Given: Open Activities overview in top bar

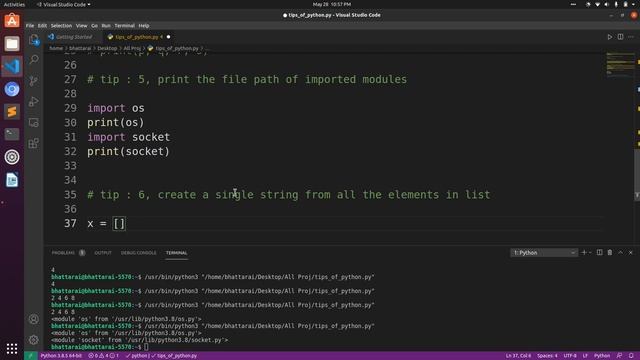Looking at the screenshot, I should click(x=14, y=4).
